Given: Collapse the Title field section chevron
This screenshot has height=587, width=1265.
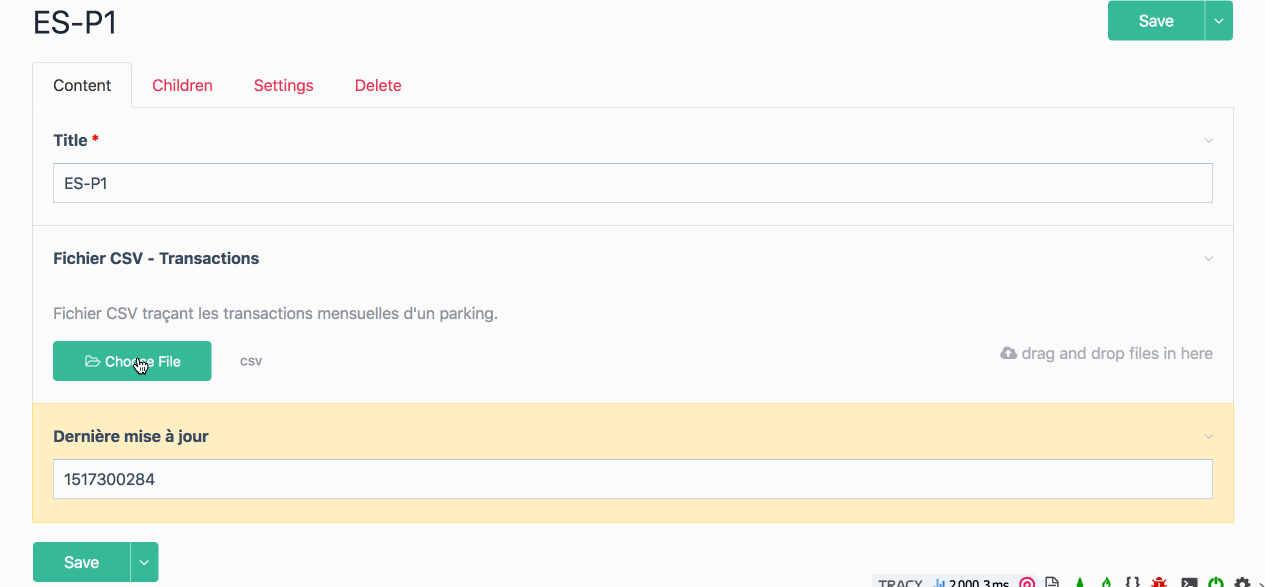Looking at the screenshot, I should point(1207,140).
